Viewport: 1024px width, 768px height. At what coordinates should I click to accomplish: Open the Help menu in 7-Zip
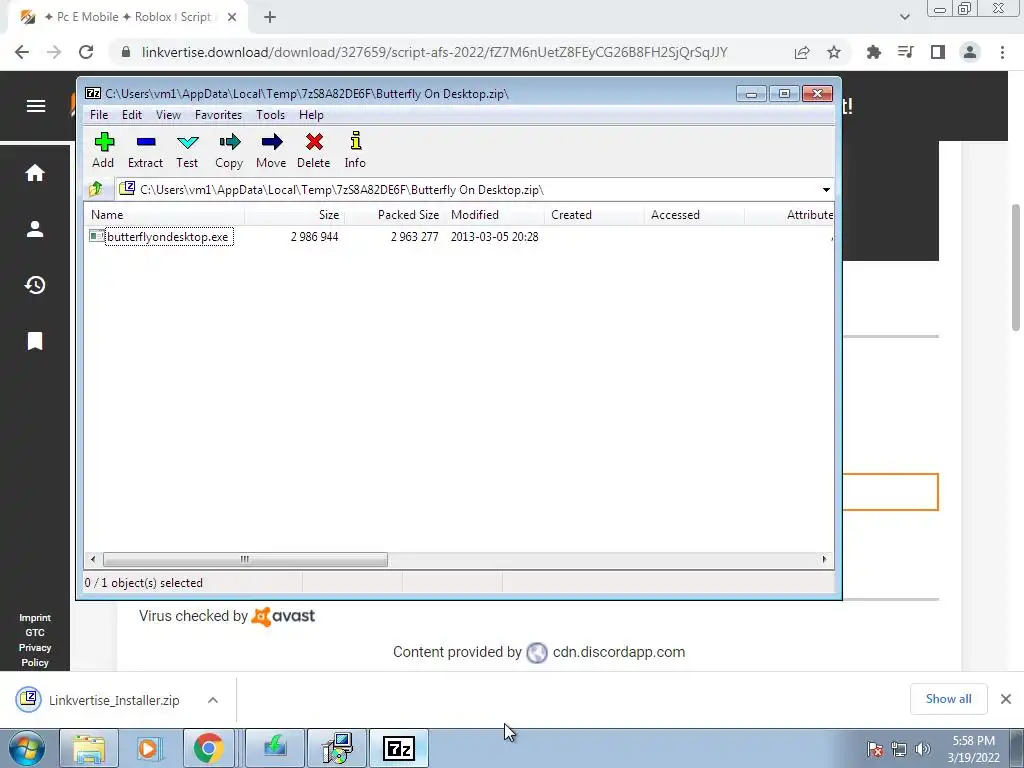pyautogui.click(x=311, y=115)
